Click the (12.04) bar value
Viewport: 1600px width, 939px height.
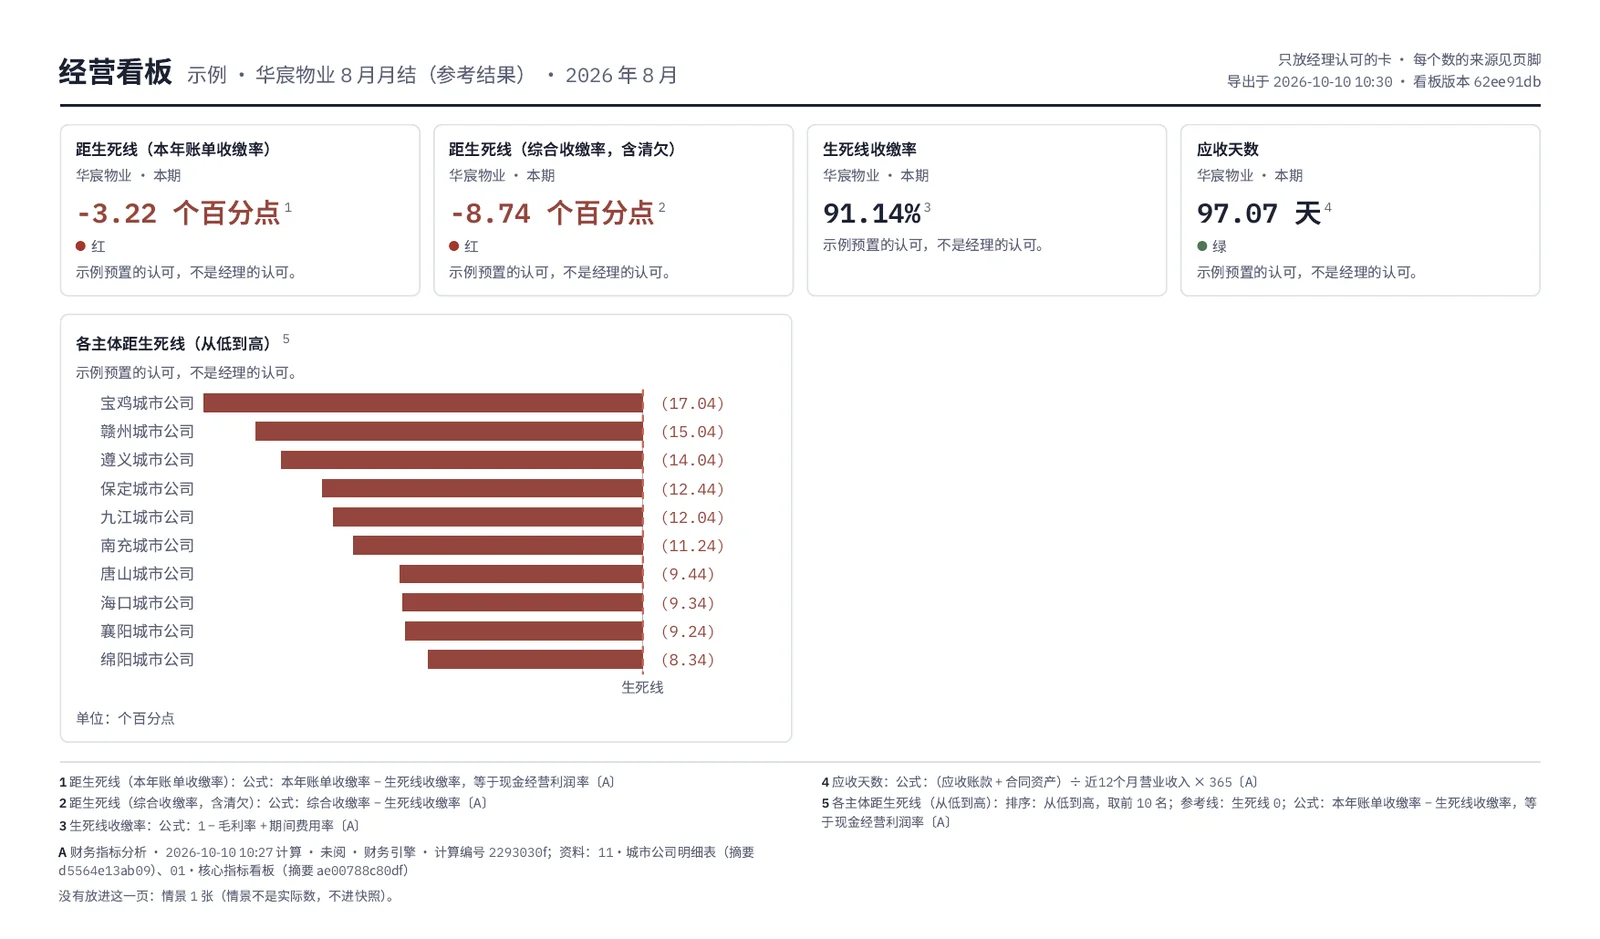[x=692, y=517]
